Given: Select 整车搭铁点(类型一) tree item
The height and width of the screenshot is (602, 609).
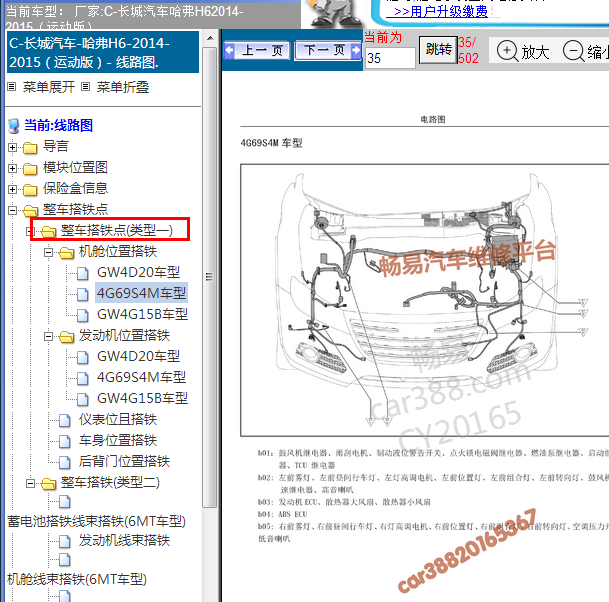Looking at the screenshot, I should tap(117, 230).
